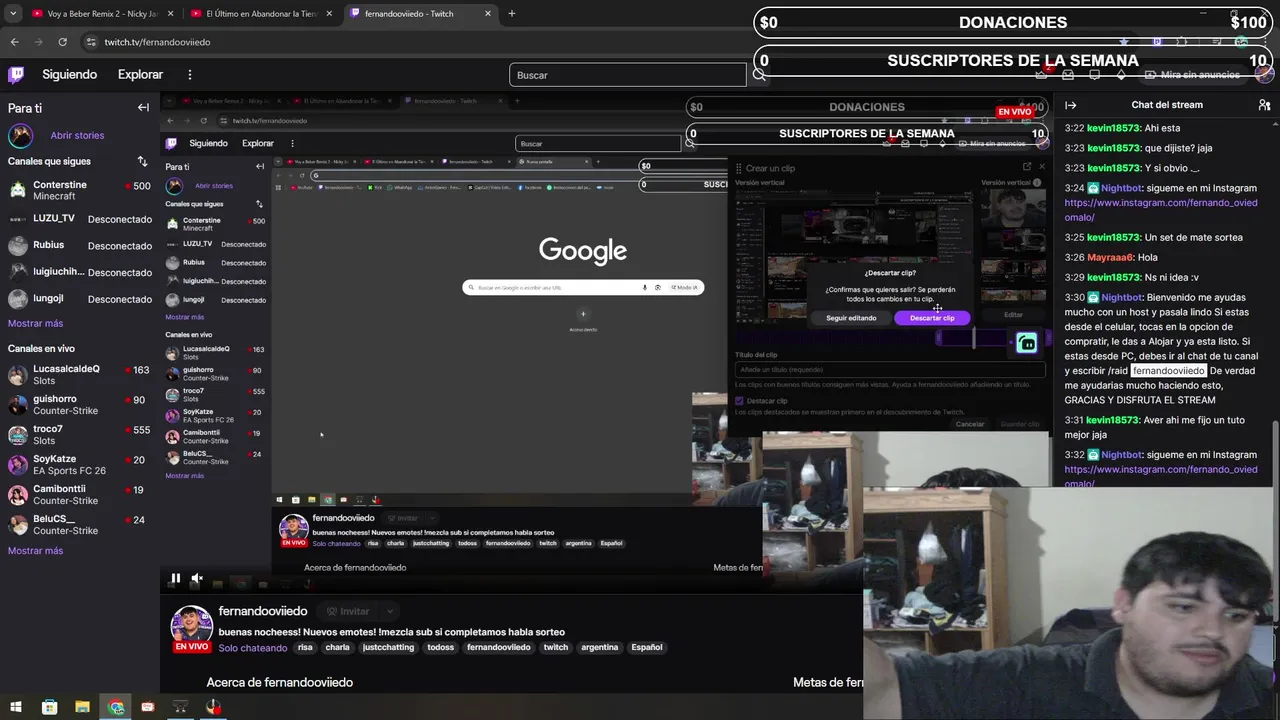Click Descartar clip in the streamed dialog
This screenshot has width=1280, height=720.
(x=932, y=318)
